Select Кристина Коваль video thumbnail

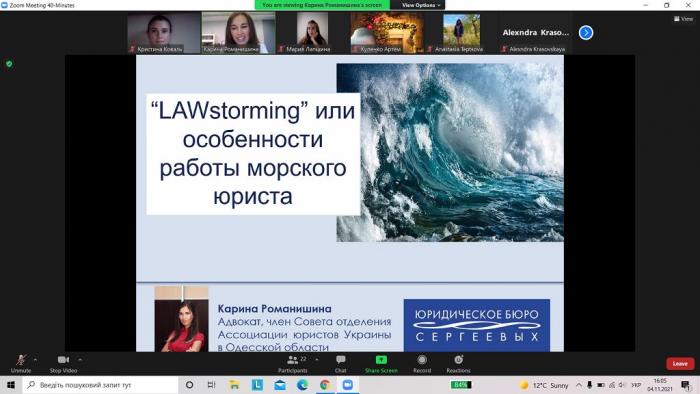[164, 33]
